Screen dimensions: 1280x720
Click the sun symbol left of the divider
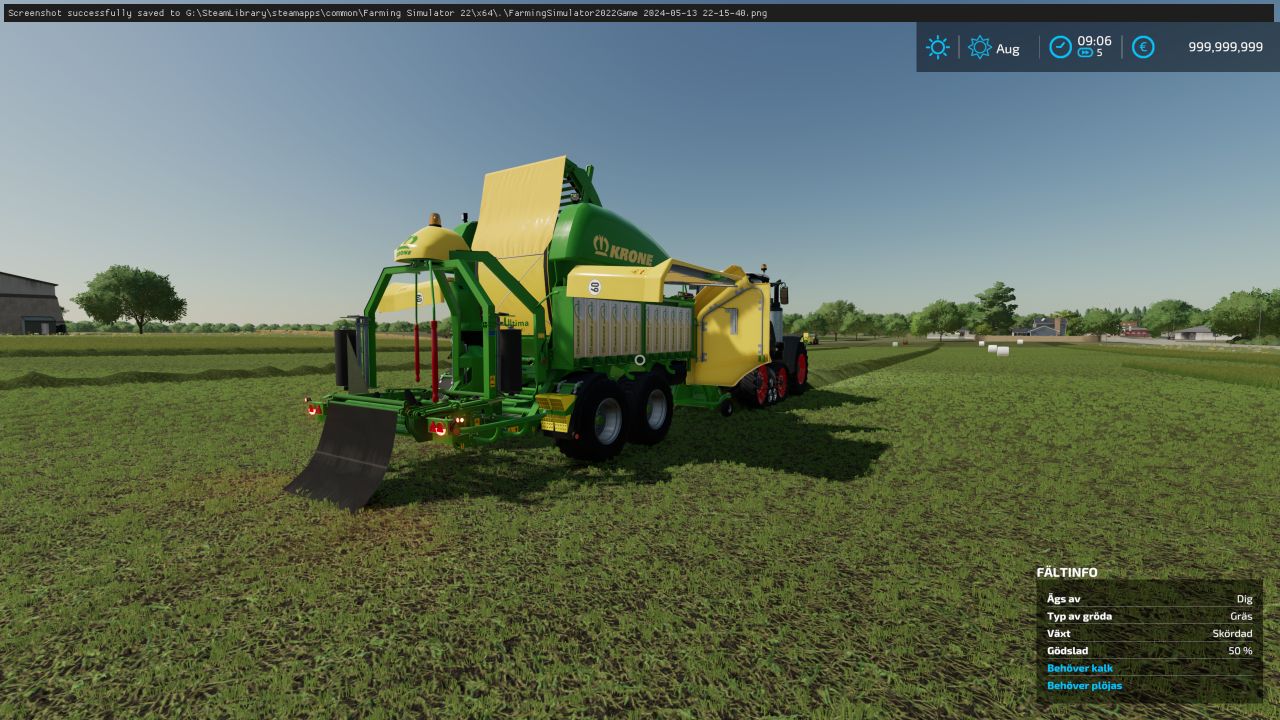coord(938,47)
